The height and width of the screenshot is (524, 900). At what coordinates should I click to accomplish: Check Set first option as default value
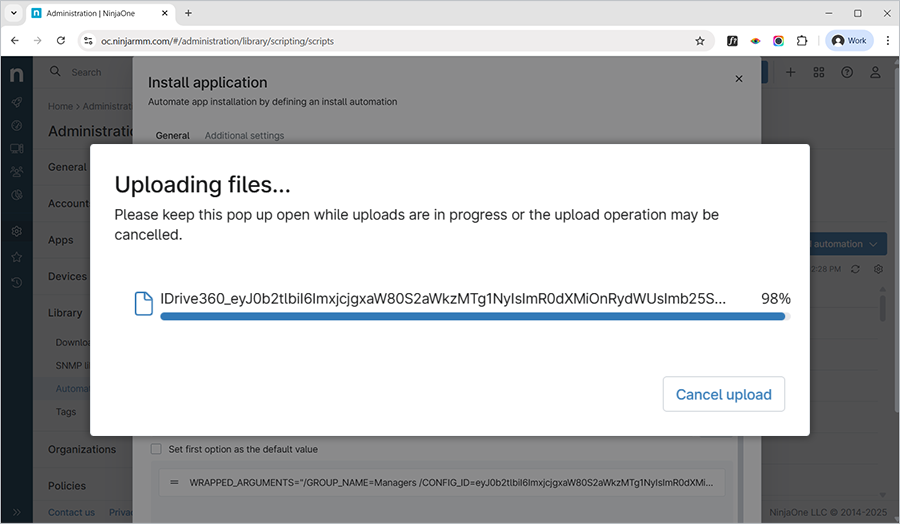156,449
